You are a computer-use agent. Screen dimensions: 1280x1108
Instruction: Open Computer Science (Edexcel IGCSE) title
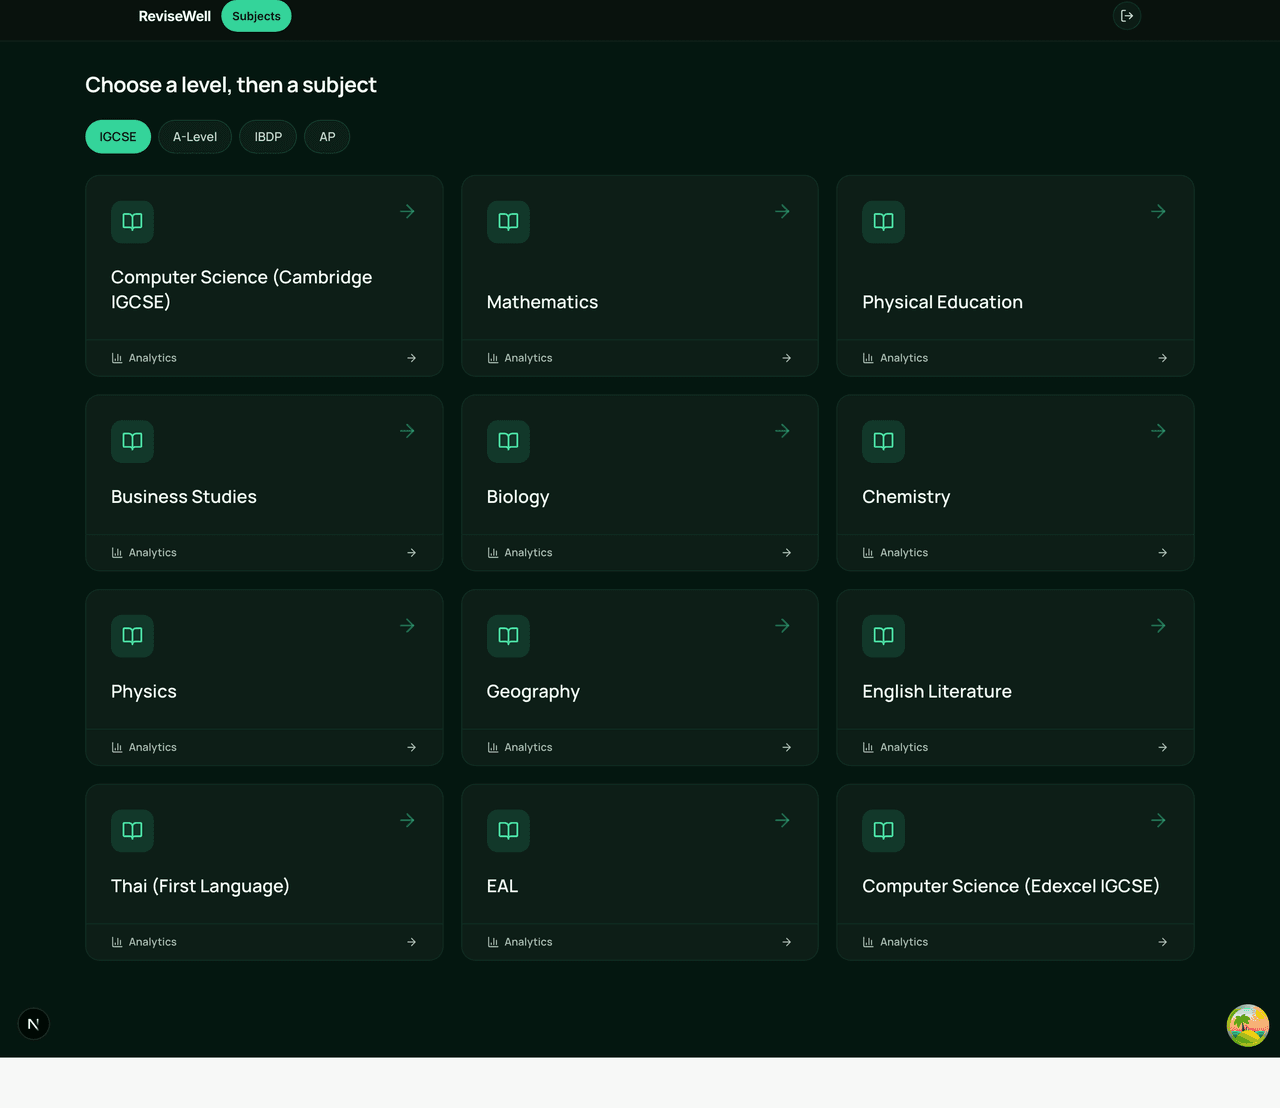click(1011, 886)
